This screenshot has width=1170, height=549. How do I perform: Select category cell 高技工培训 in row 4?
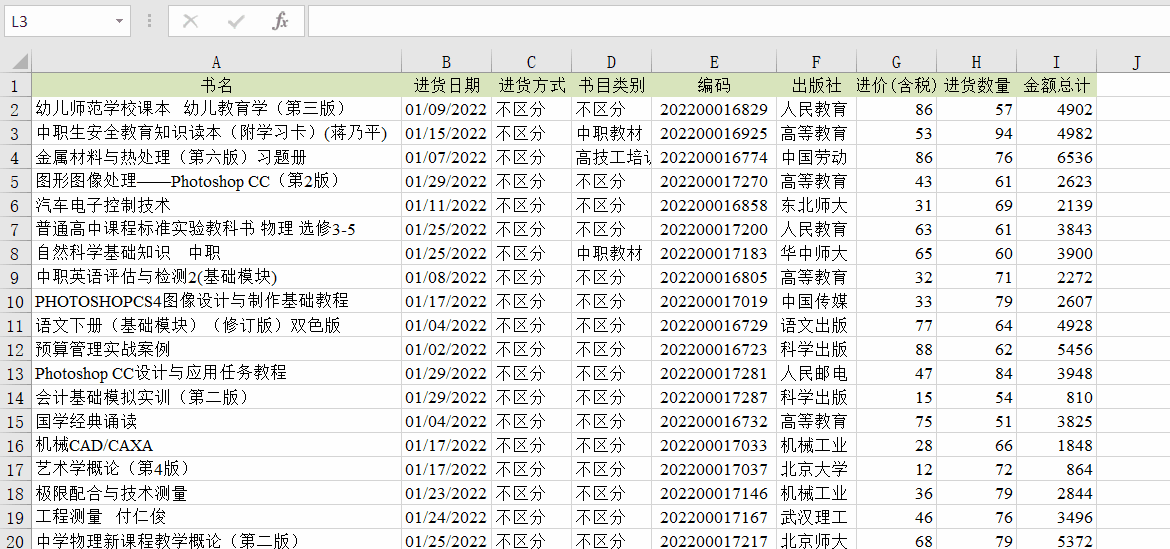click(611, 157)
